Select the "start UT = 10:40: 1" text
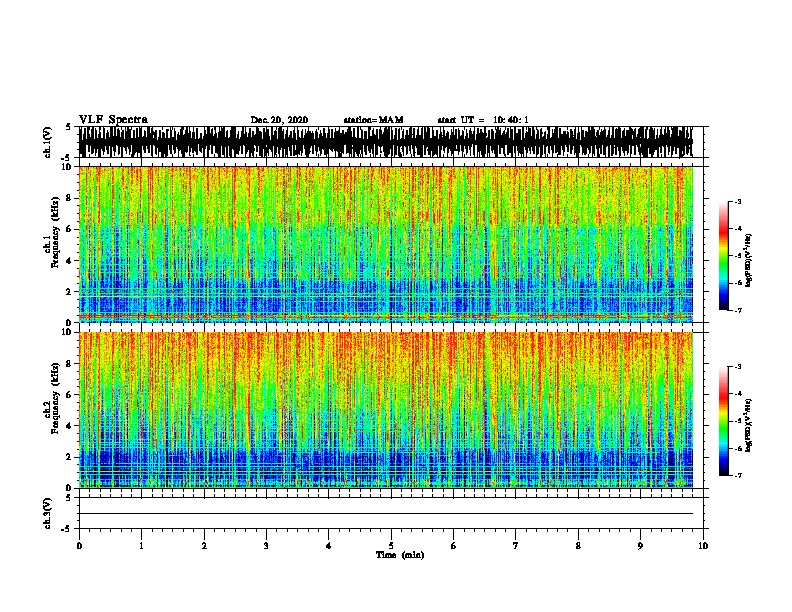 (x=483, y=120)
